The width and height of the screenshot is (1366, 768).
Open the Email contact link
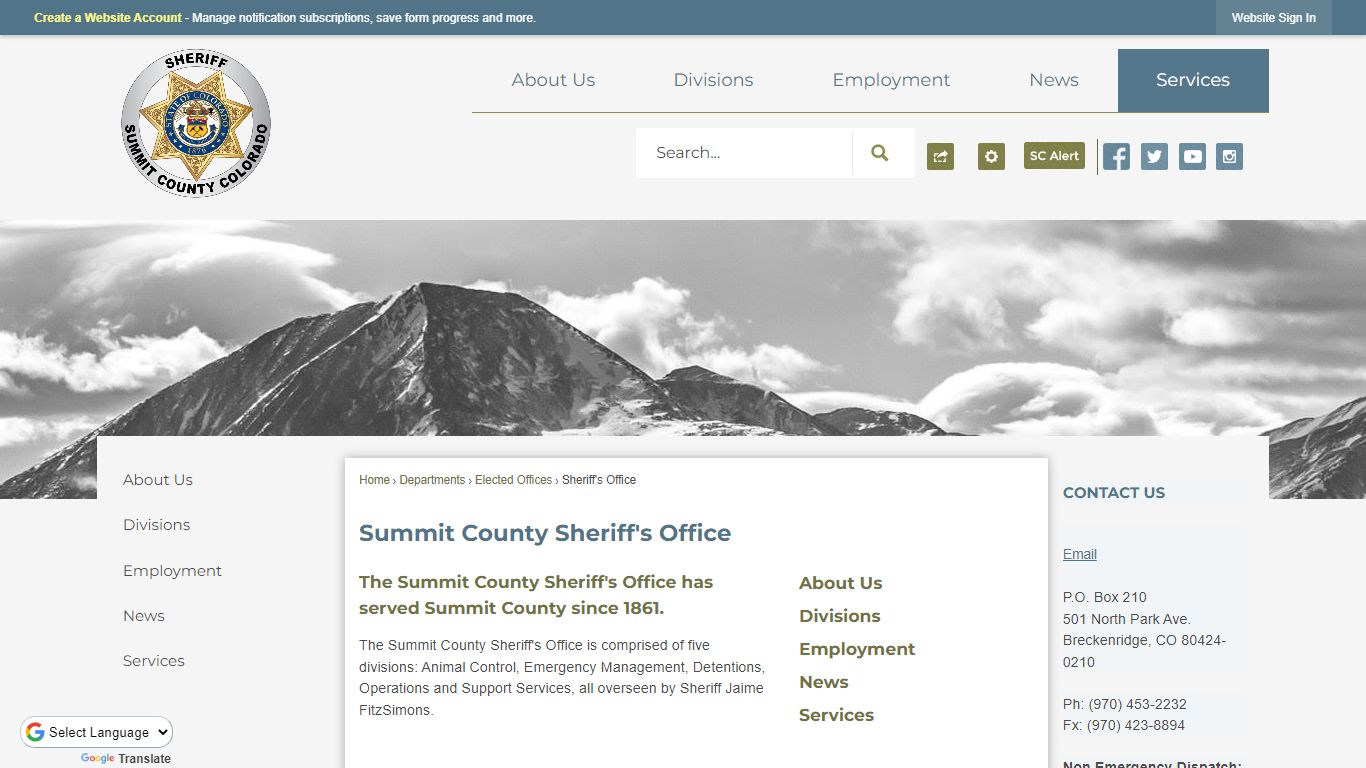[1079, 554]
